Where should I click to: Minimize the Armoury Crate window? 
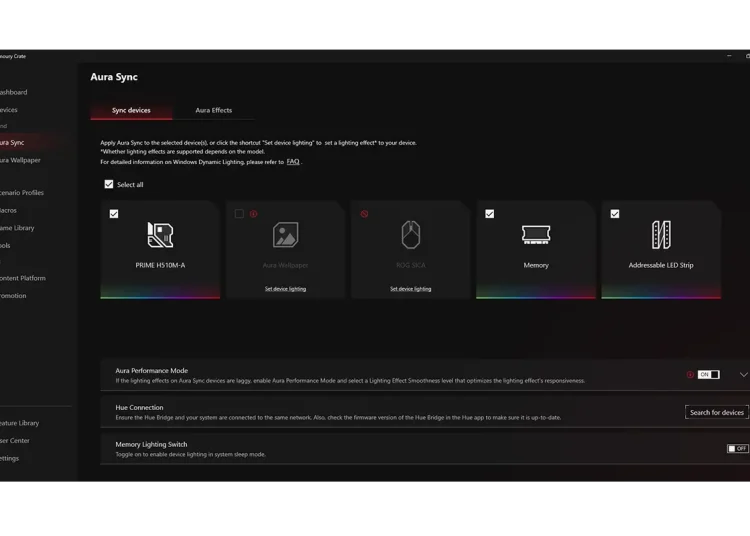point(729,56)
